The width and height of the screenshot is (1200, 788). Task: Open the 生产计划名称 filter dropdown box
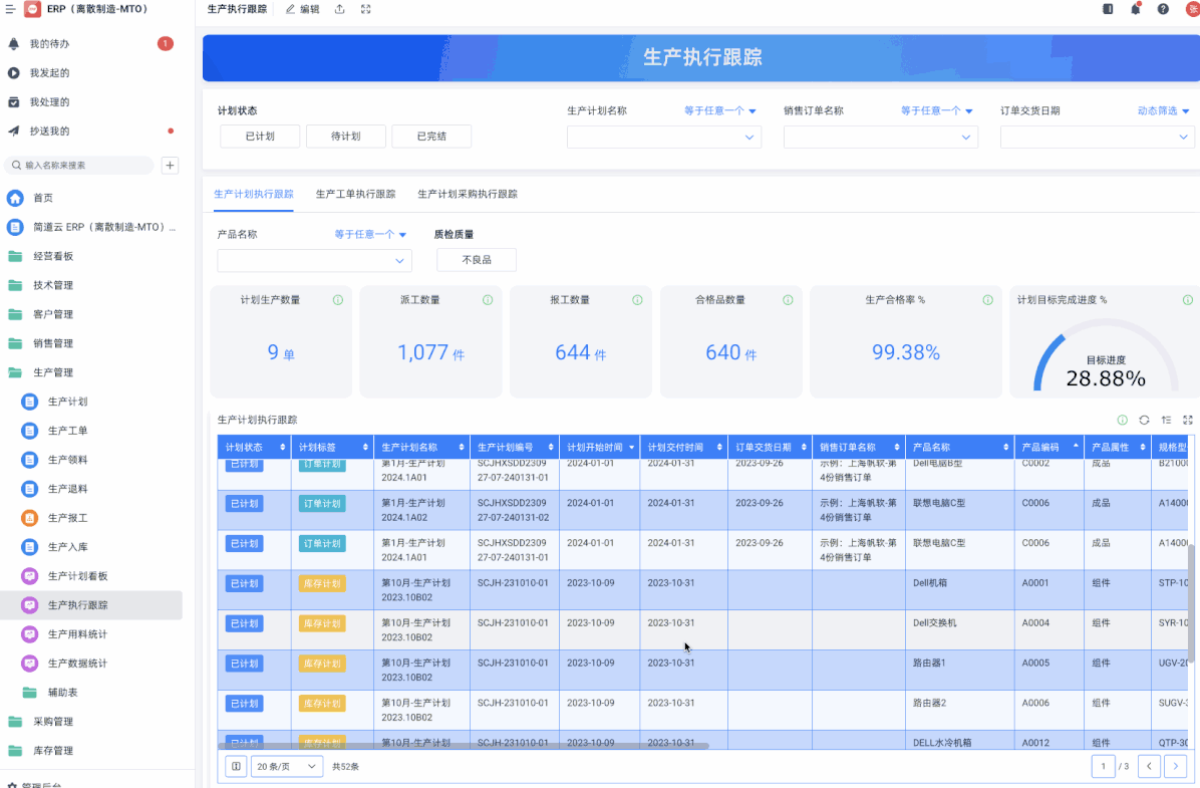coord(664,137)
